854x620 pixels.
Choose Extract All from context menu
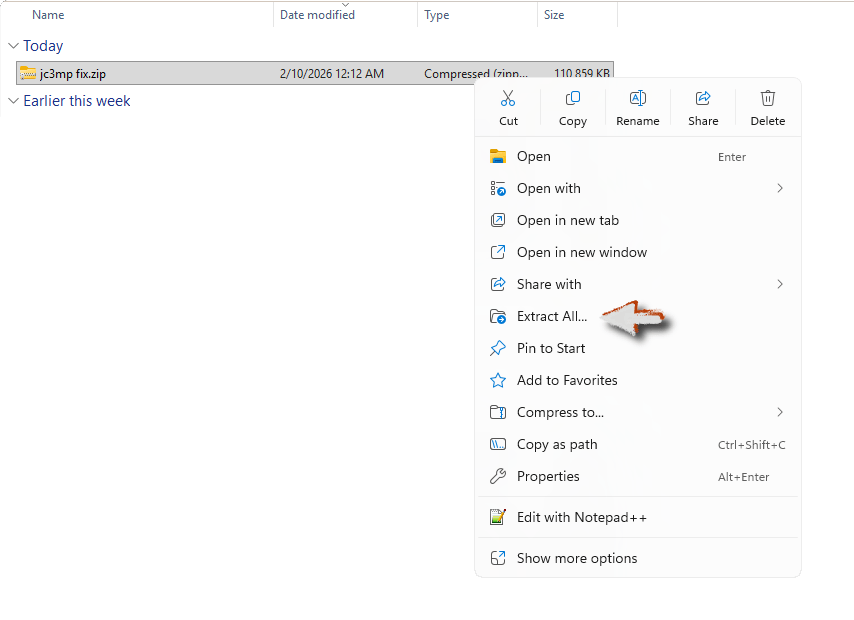click(x=552, y=316)
